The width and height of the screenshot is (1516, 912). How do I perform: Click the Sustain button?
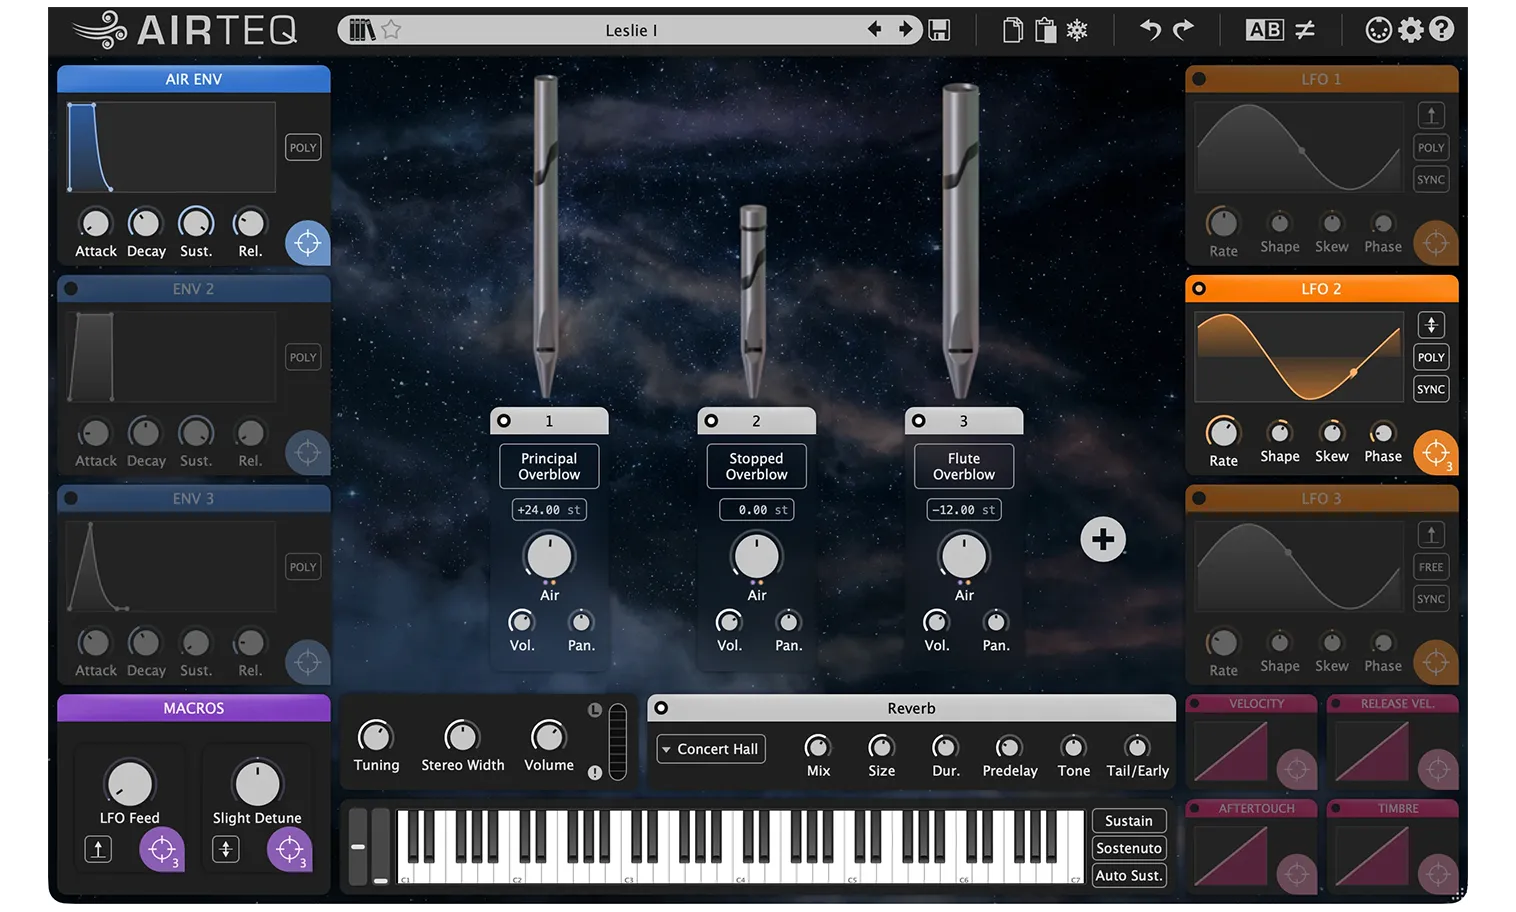(1129, 821)
